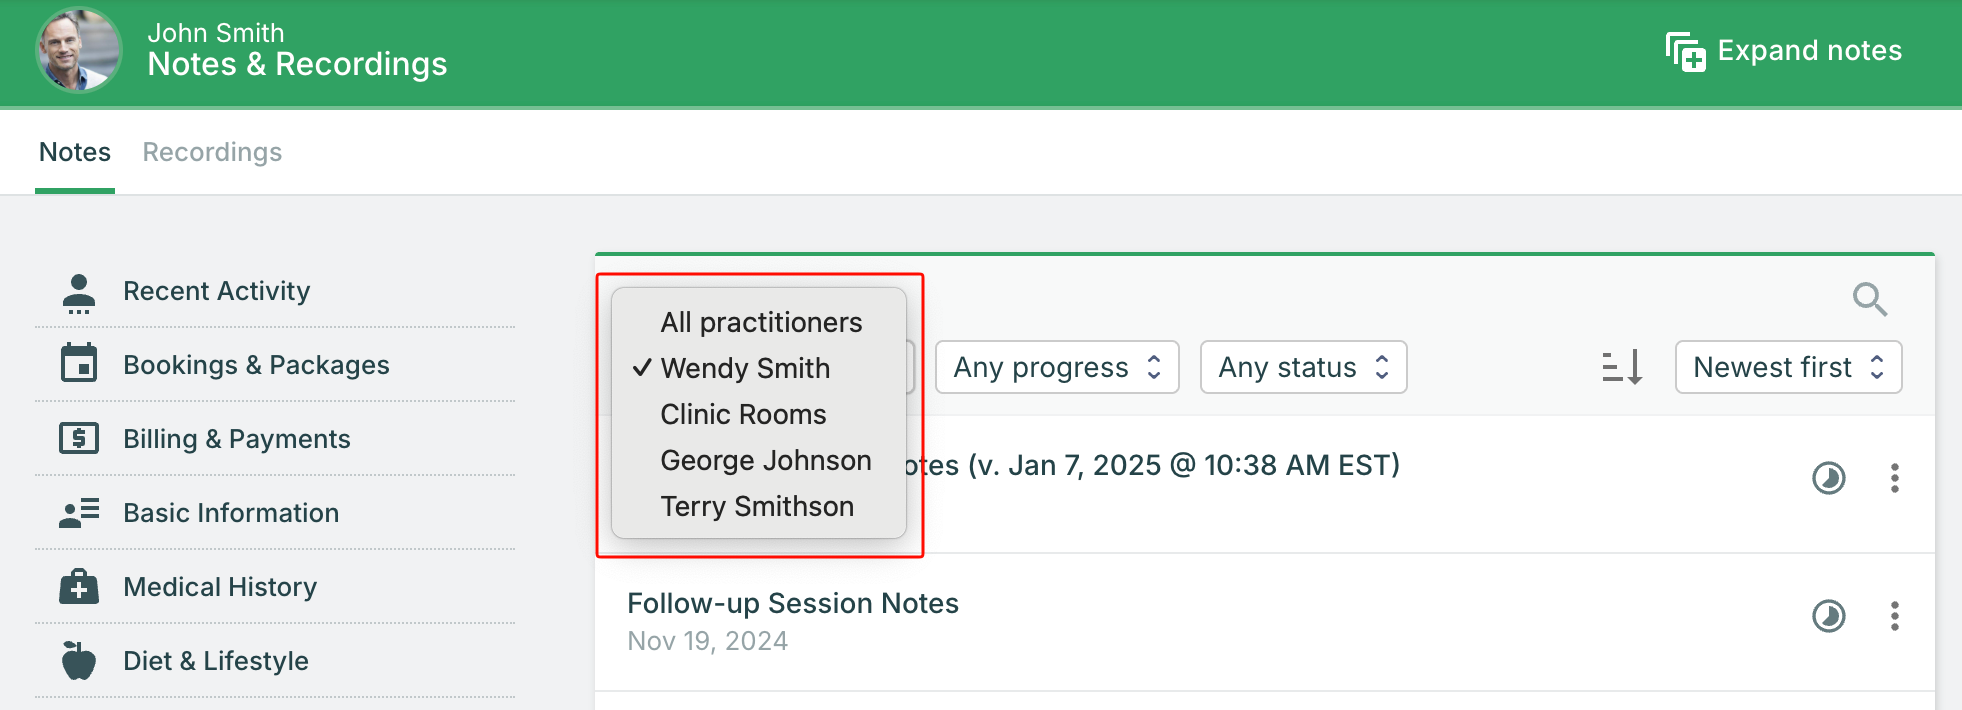Open the Newest first sort dropdown

[1787, 367]
